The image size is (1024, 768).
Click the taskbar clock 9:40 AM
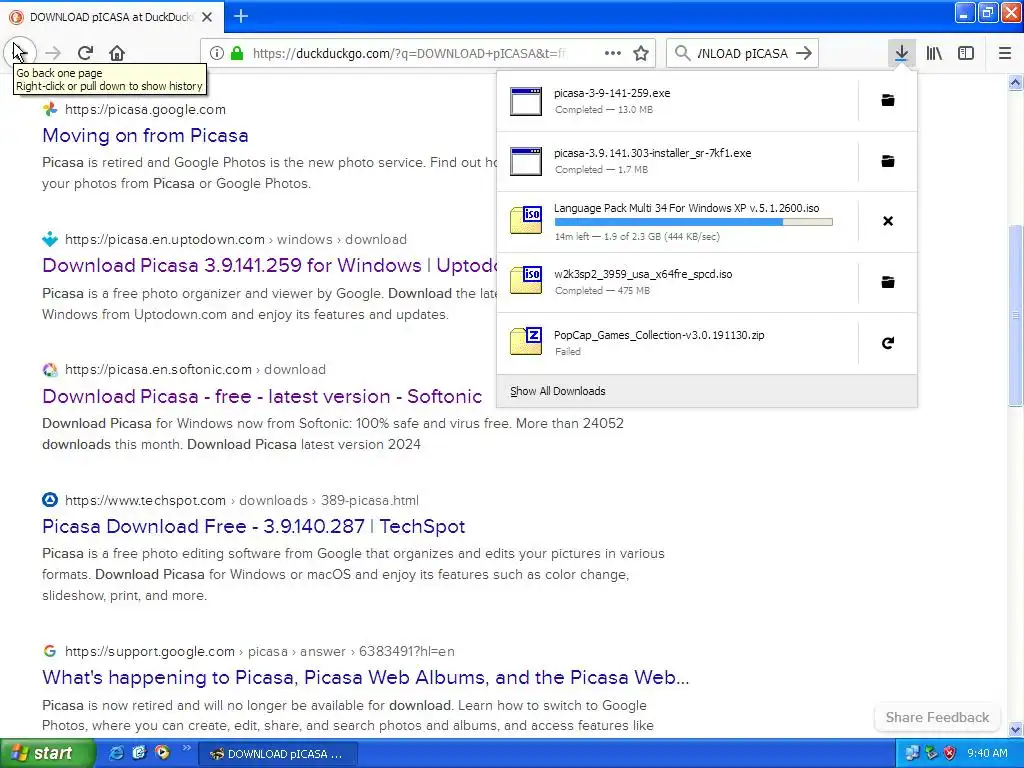(987, 753)
